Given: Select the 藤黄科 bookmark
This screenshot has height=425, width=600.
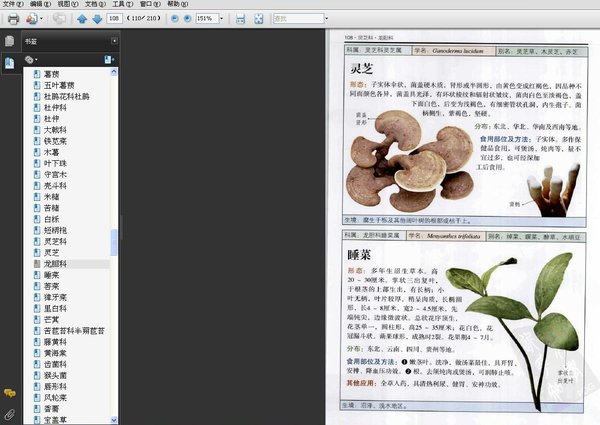Looking at the screenshot, I should [55, 342].
